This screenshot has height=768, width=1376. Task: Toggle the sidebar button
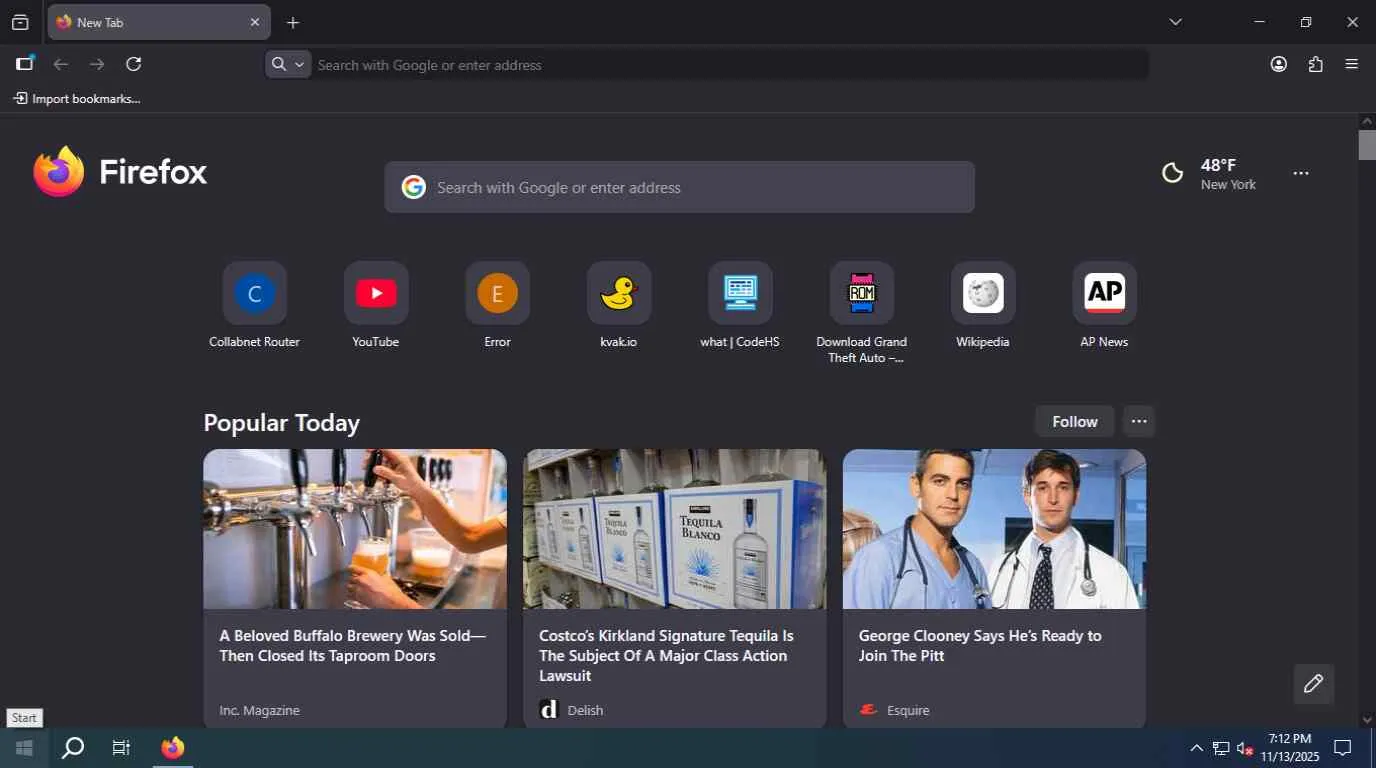click(25, 64)
